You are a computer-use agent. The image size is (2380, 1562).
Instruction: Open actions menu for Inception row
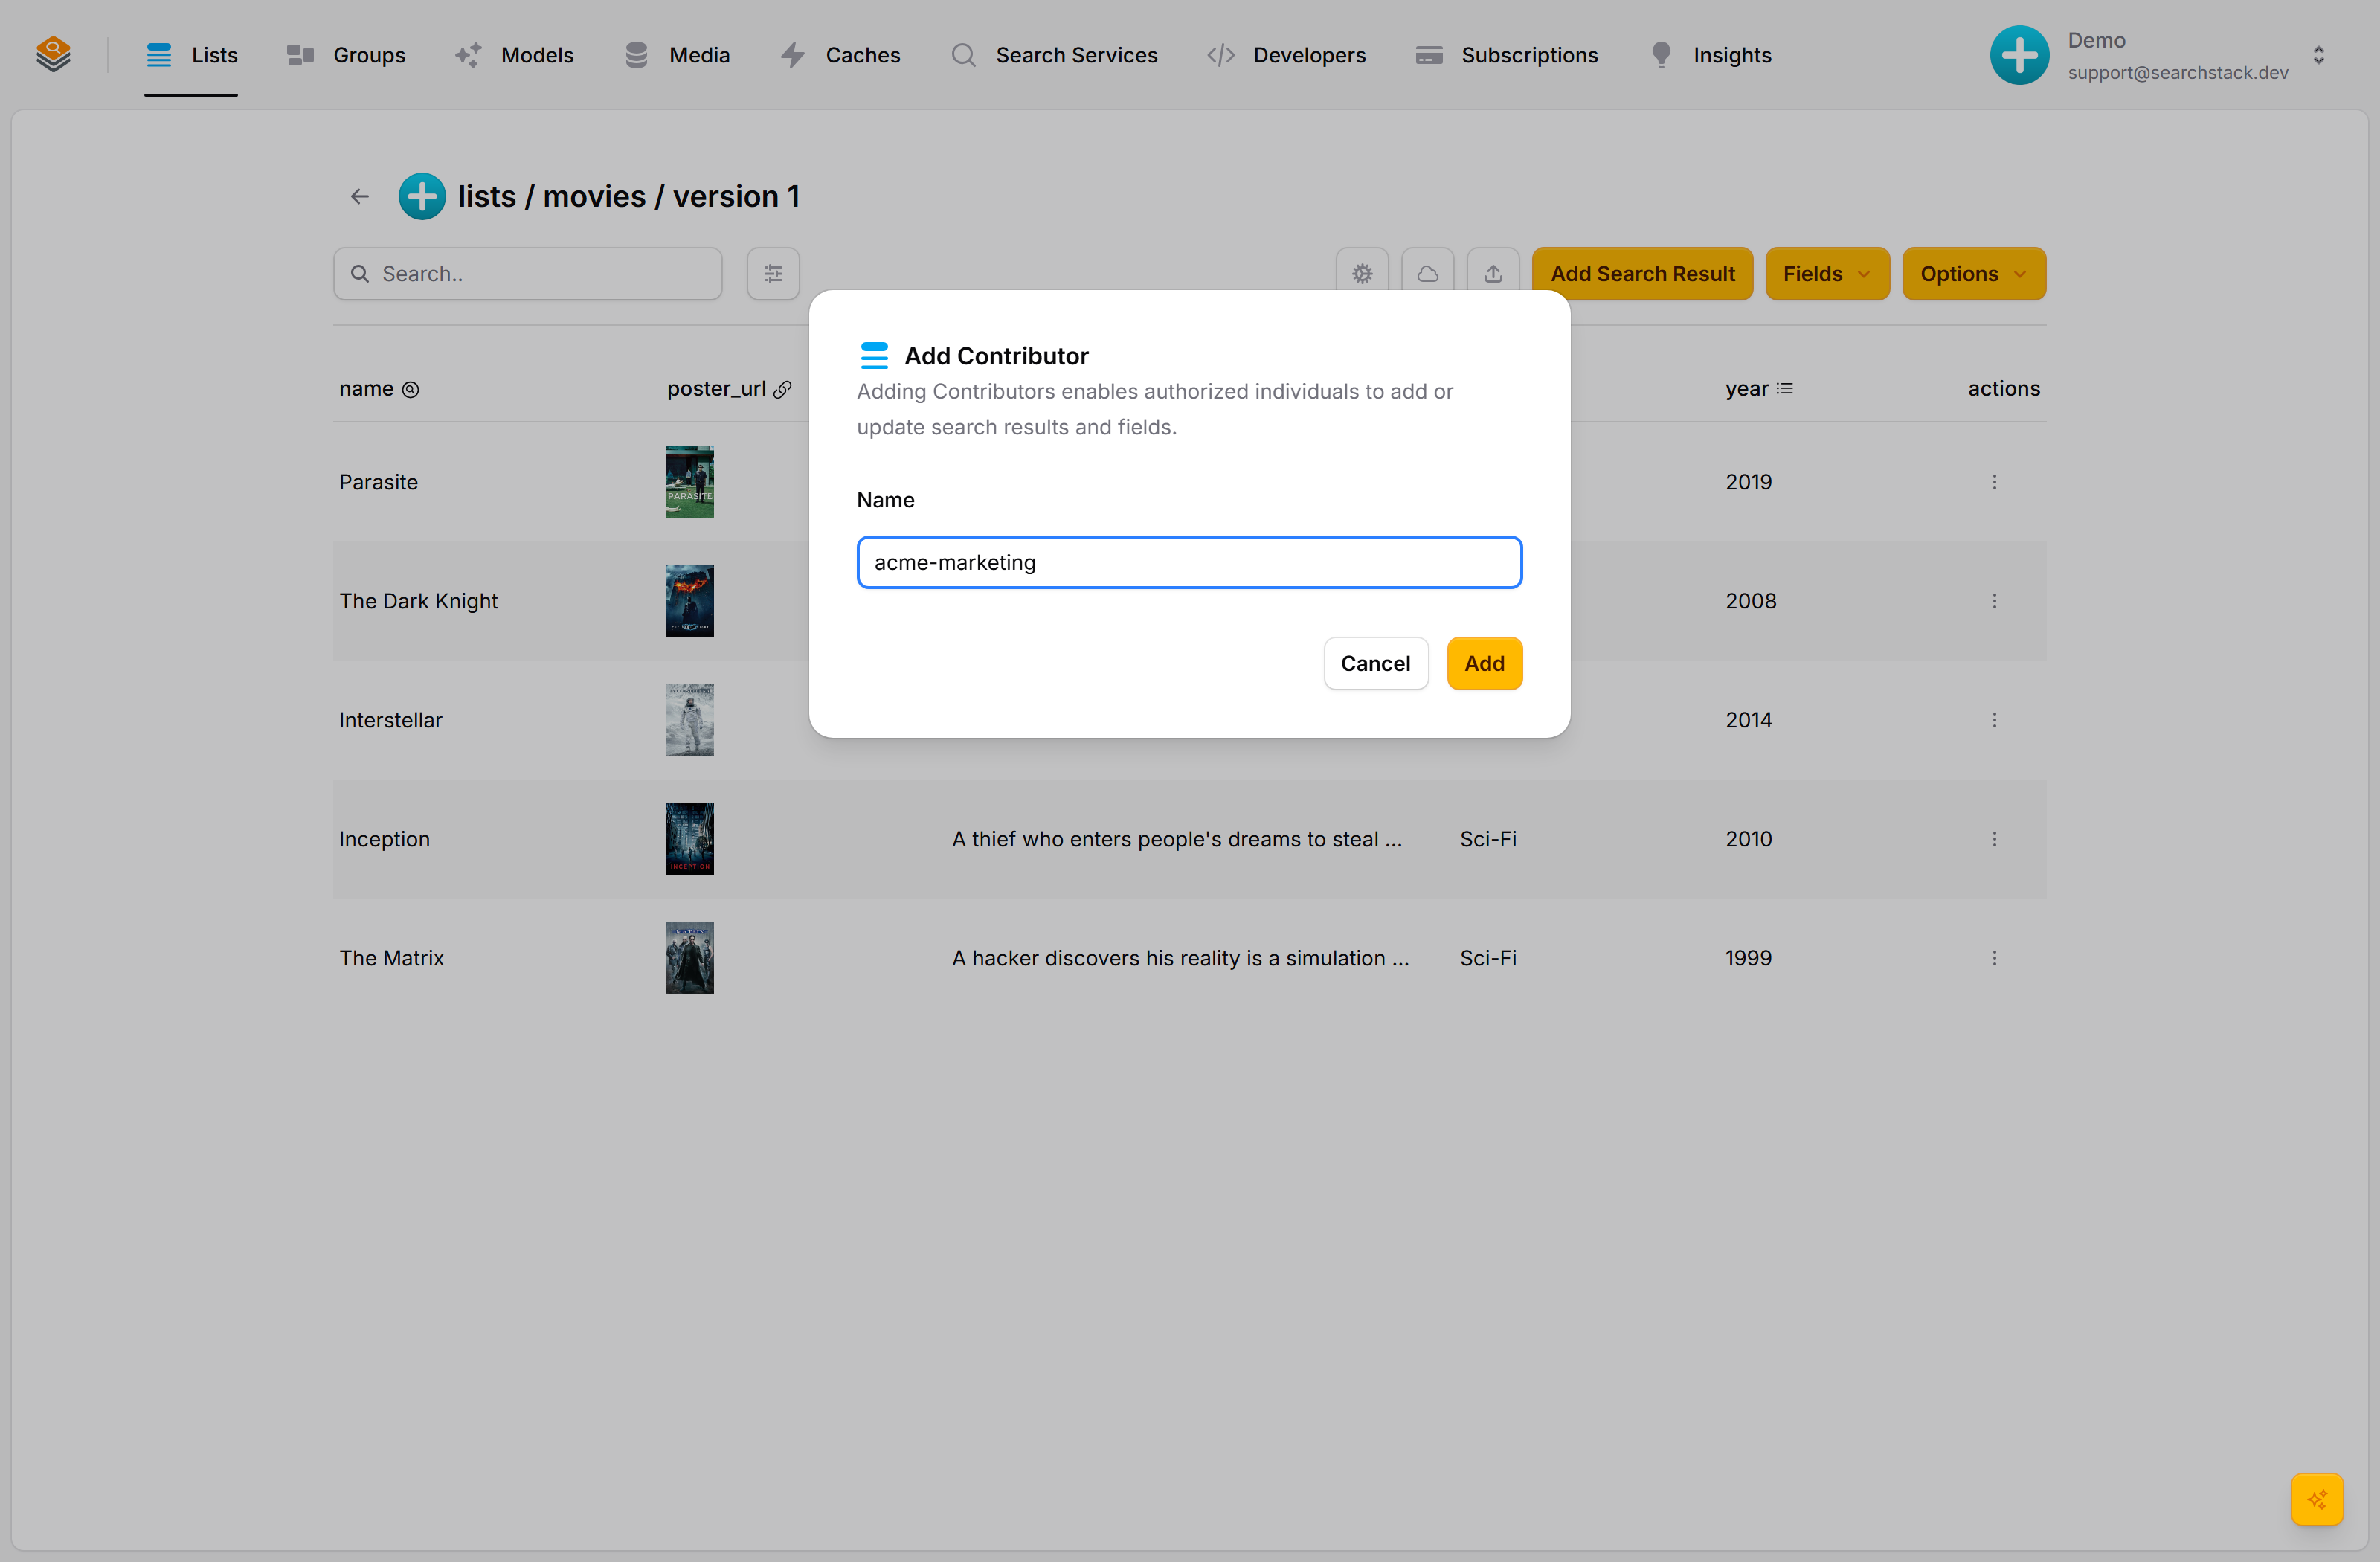pyautogui.click(x=1994, y=839)
